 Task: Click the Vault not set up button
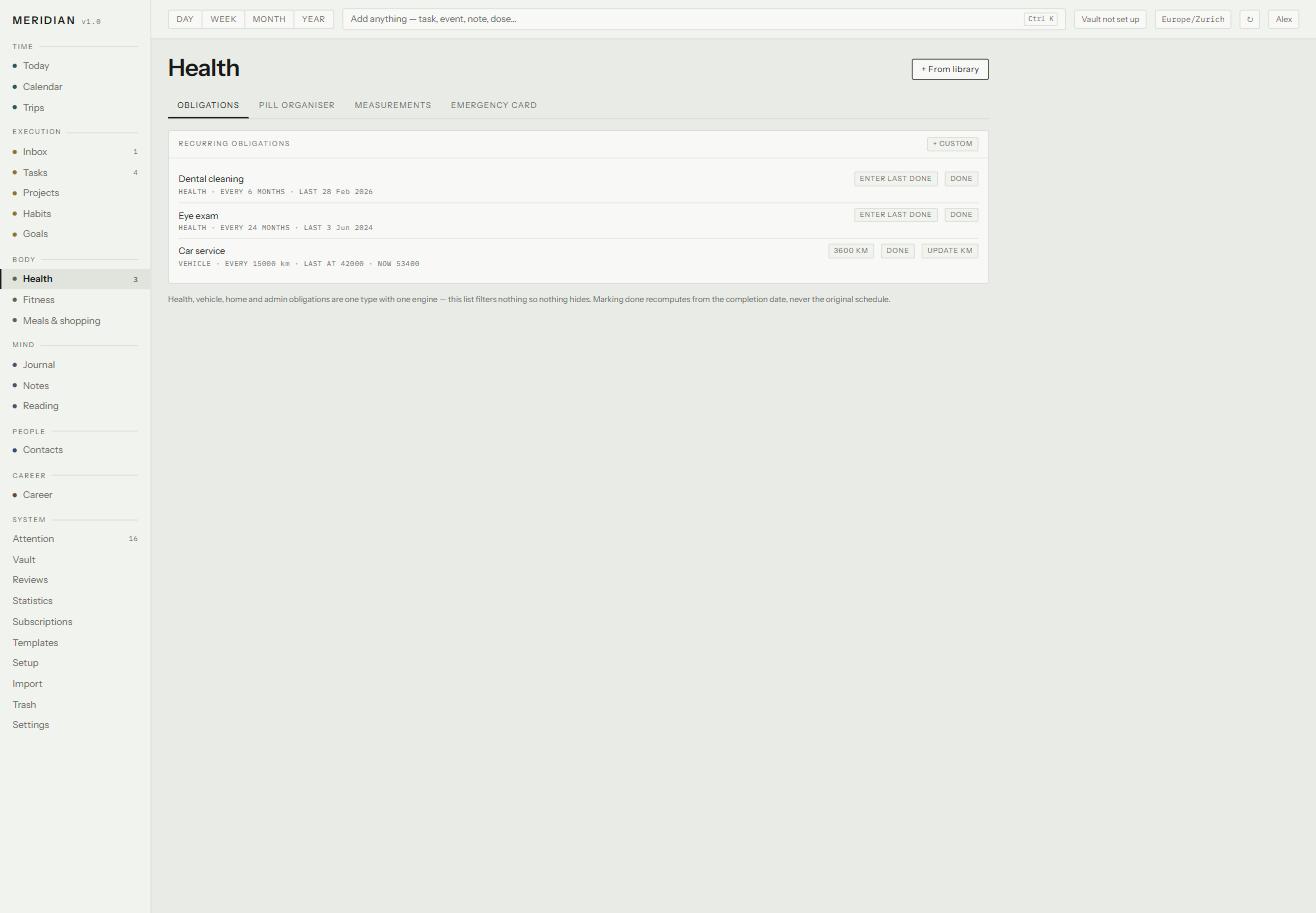point(1110,19)
